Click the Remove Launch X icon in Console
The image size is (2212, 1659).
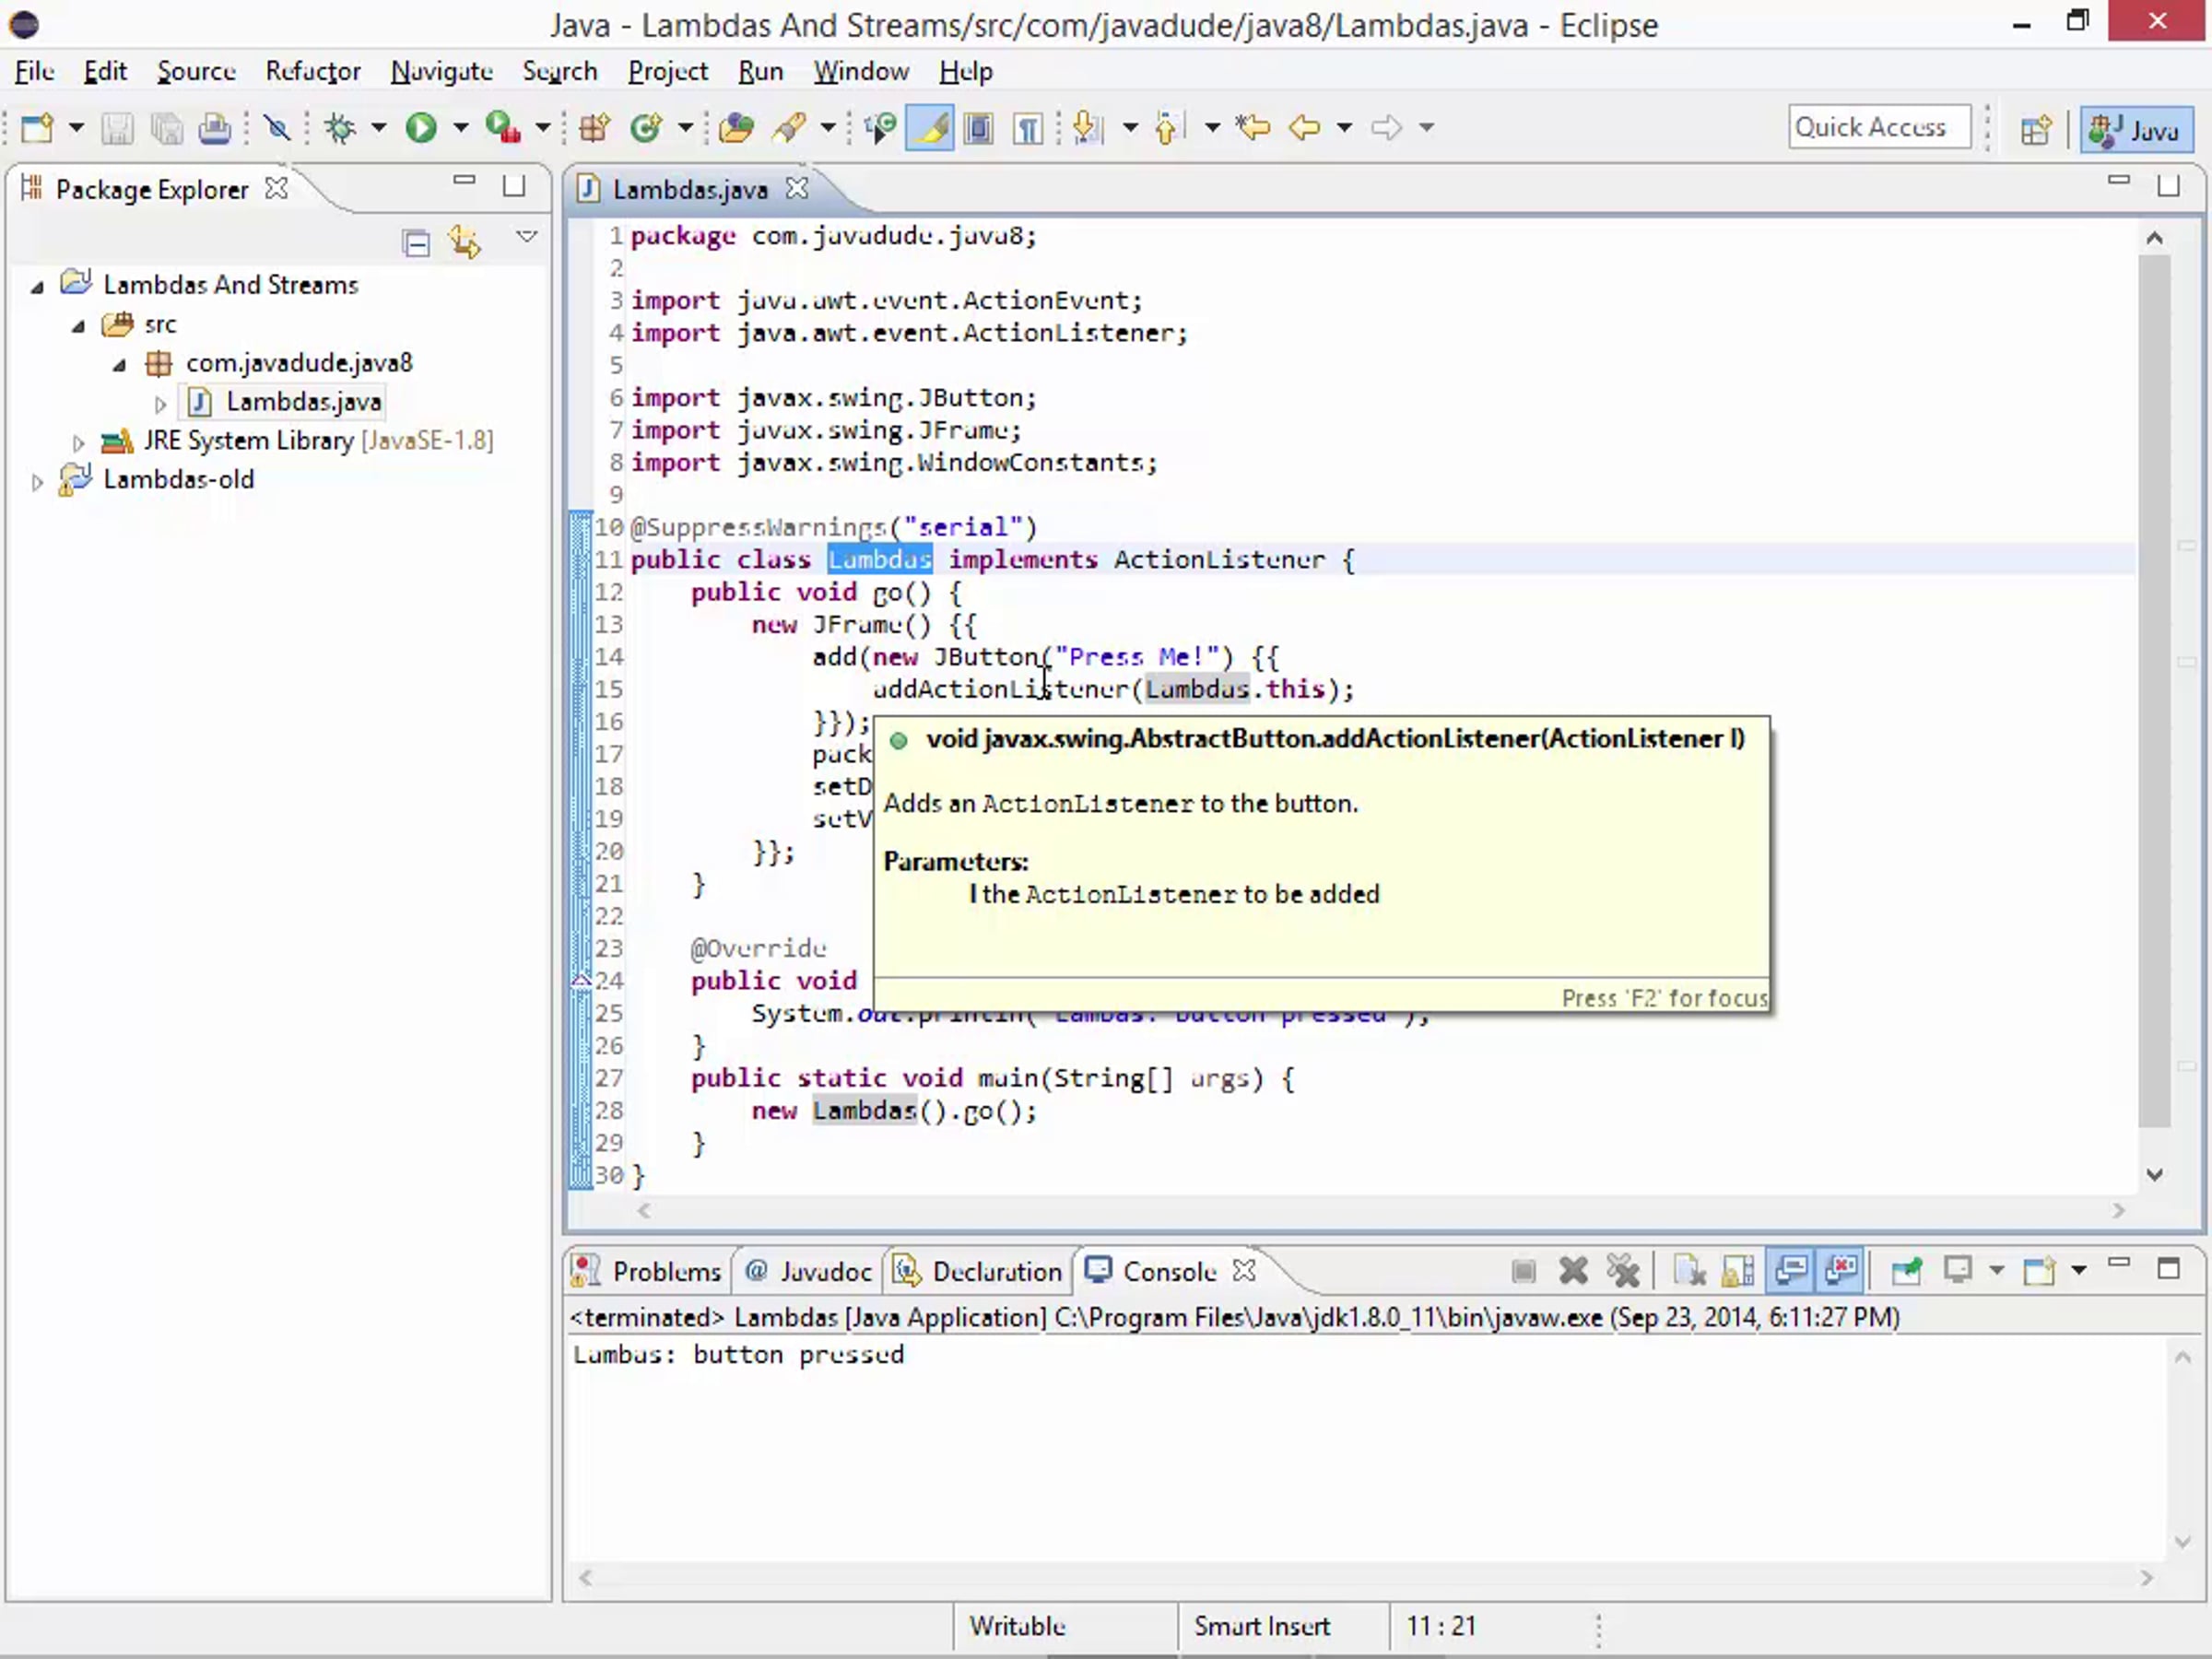click(x=1573, y=1271)
